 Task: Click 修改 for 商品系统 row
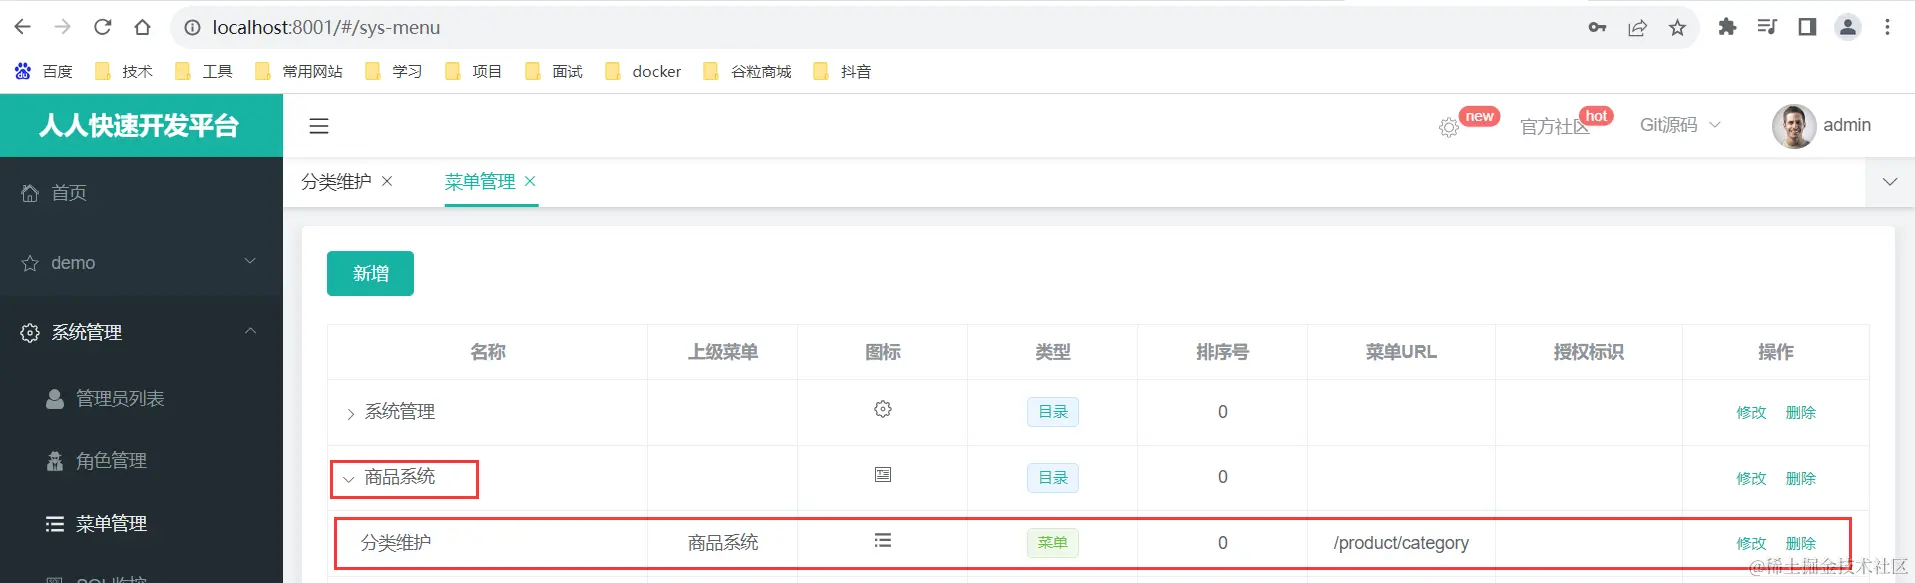1751,478
